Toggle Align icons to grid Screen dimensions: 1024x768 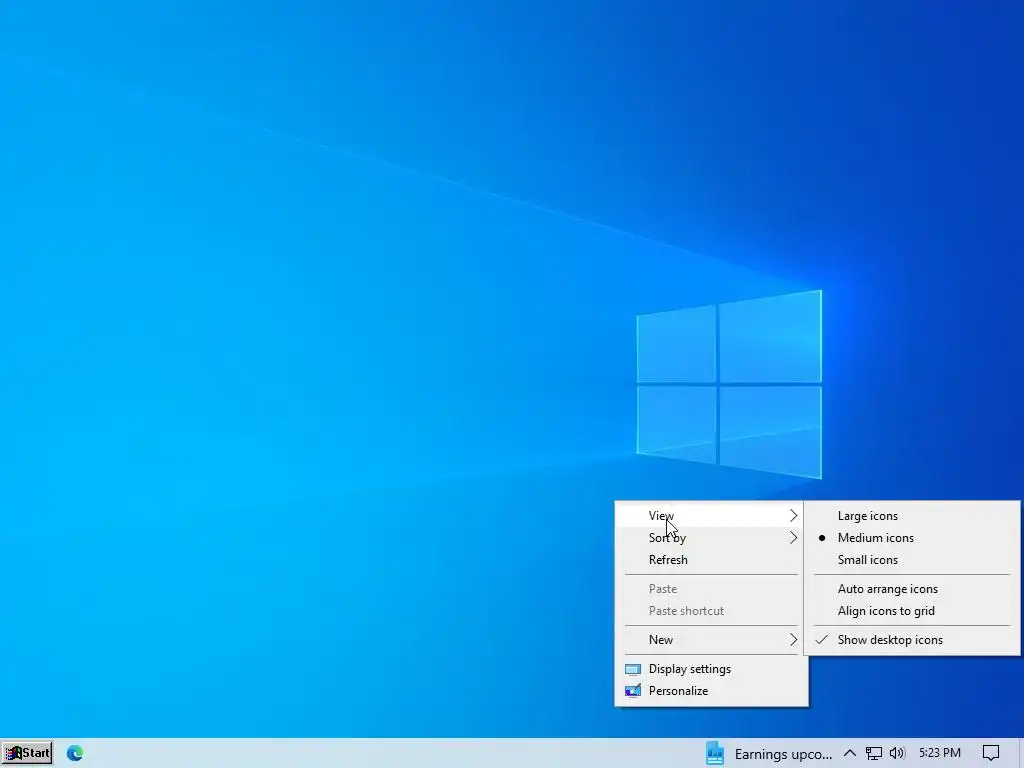[912, 611]
